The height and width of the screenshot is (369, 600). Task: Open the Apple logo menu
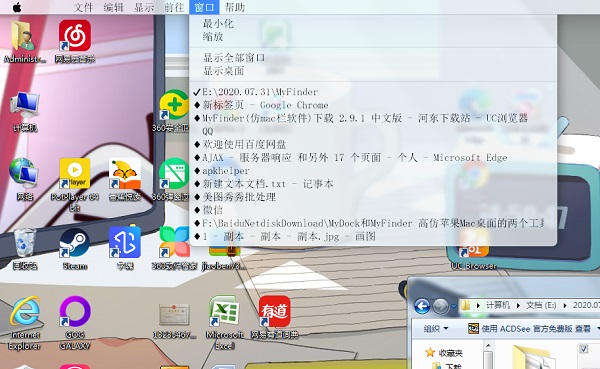click(x=17, y=7)
